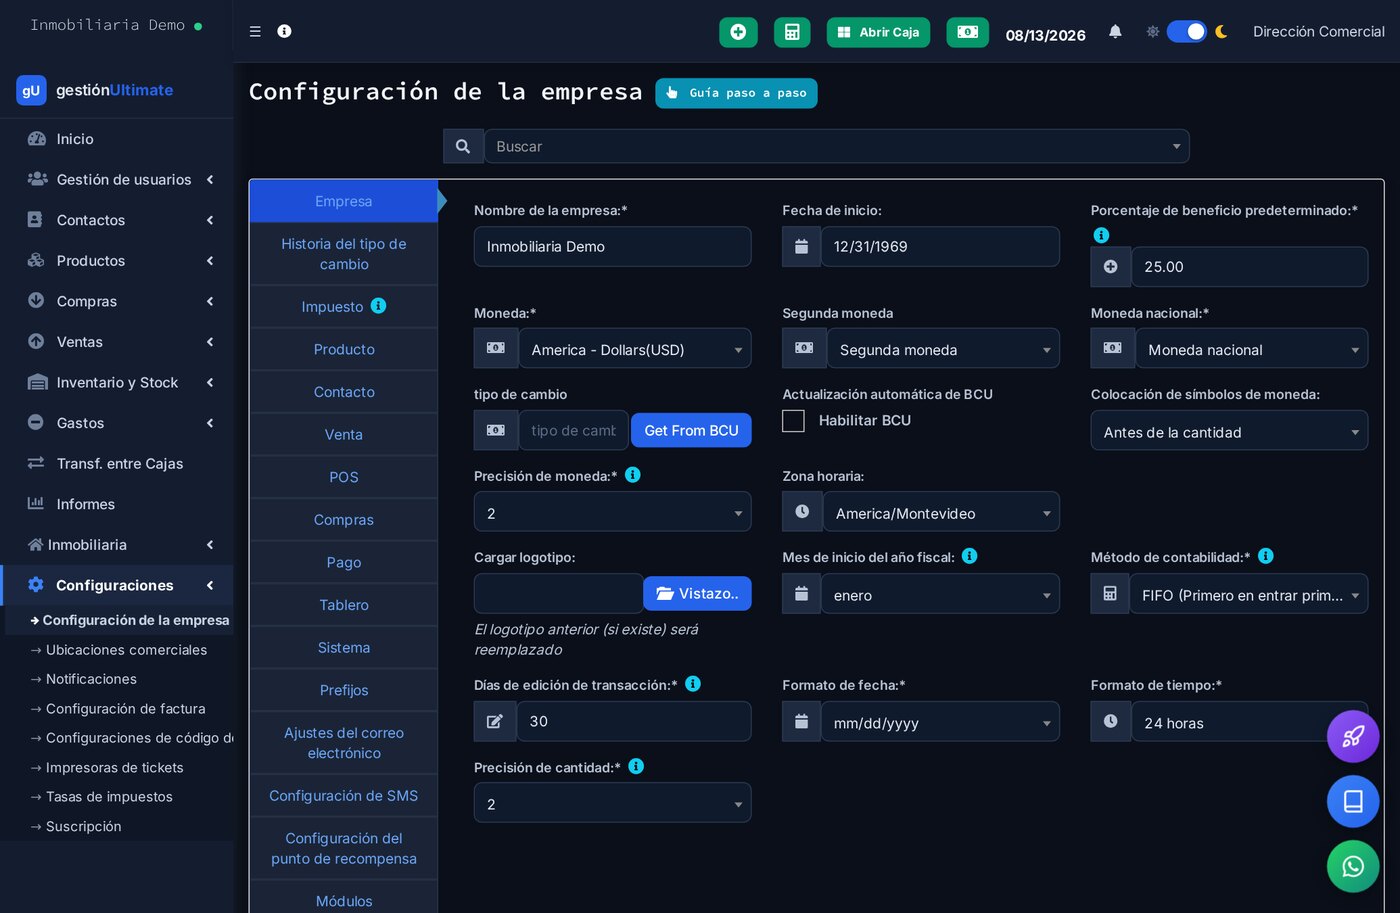Click the Abrir Caja button
Image resolution: width=1400 pixels, height=913 pixels.
coord(878,32)
